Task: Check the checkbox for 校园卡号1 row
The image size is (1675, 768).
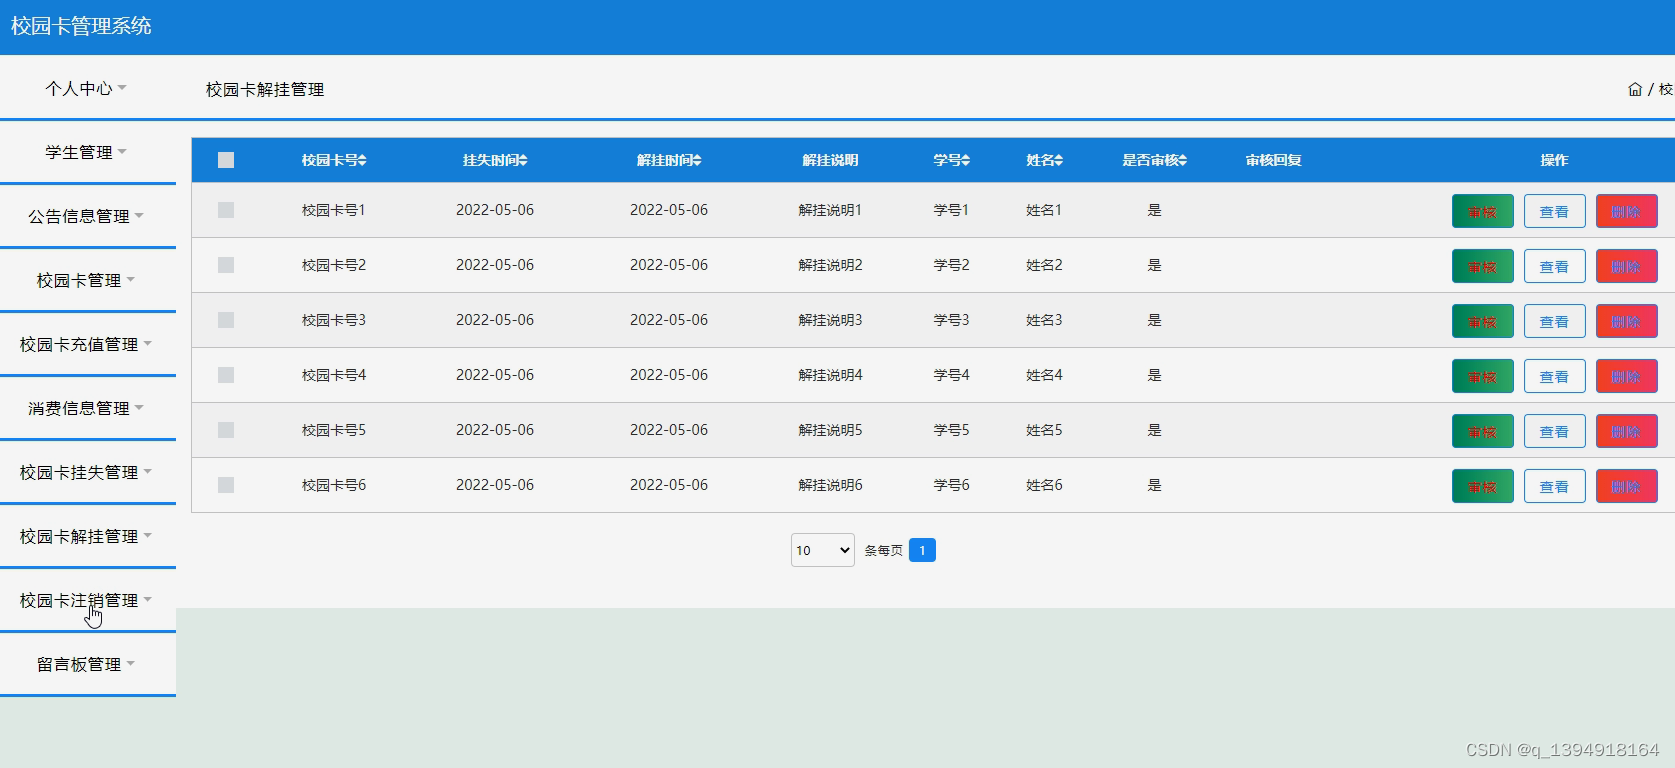Action: [226, 210]
